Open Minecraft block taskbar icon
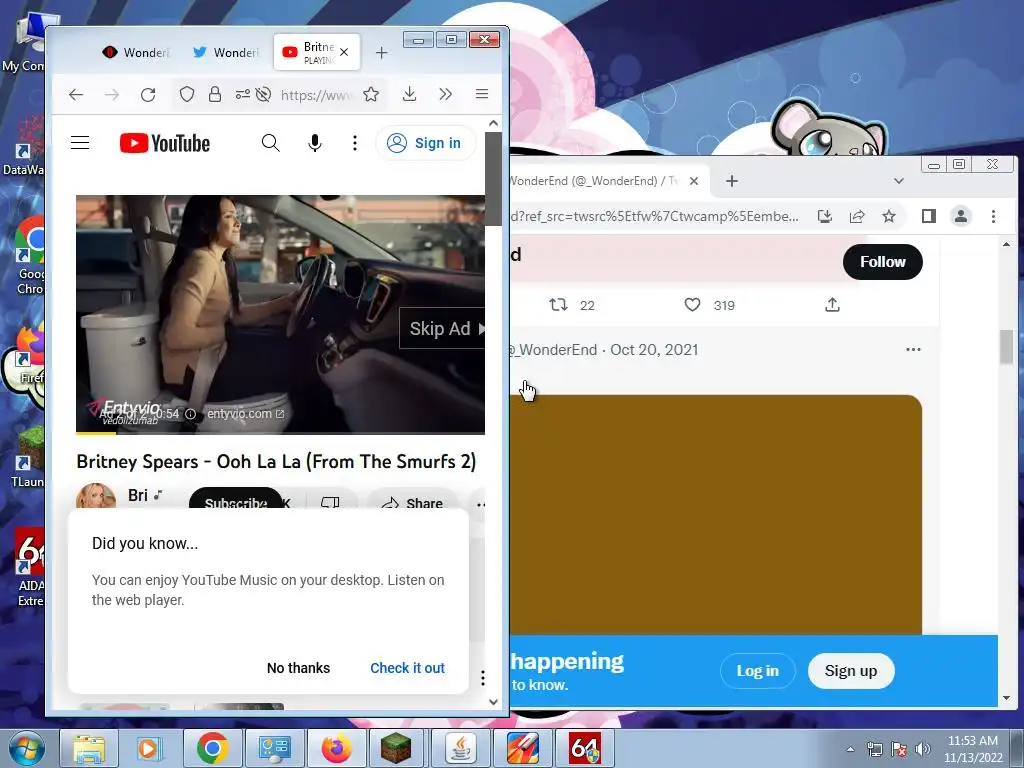Image resolution: width=1024 pixels, height=768 pixels. [x=396, y=748]
